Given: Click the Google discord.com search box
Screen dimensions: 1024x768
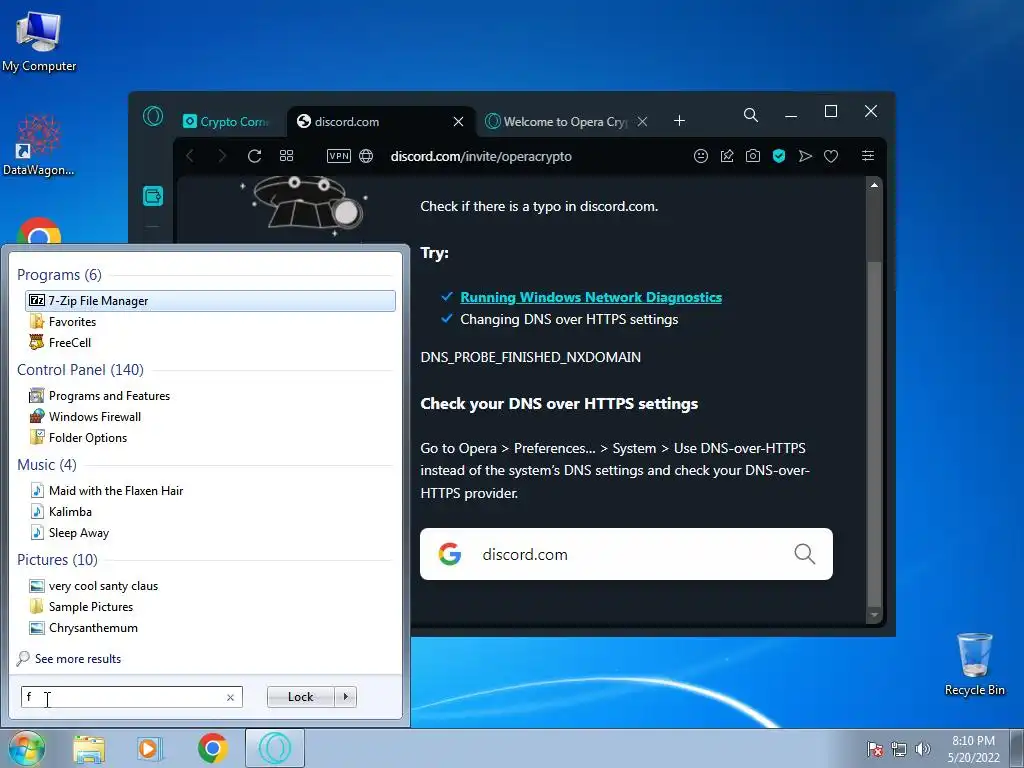Looking at the screenshot, I should pyautogui.click(x=626, y=554).
